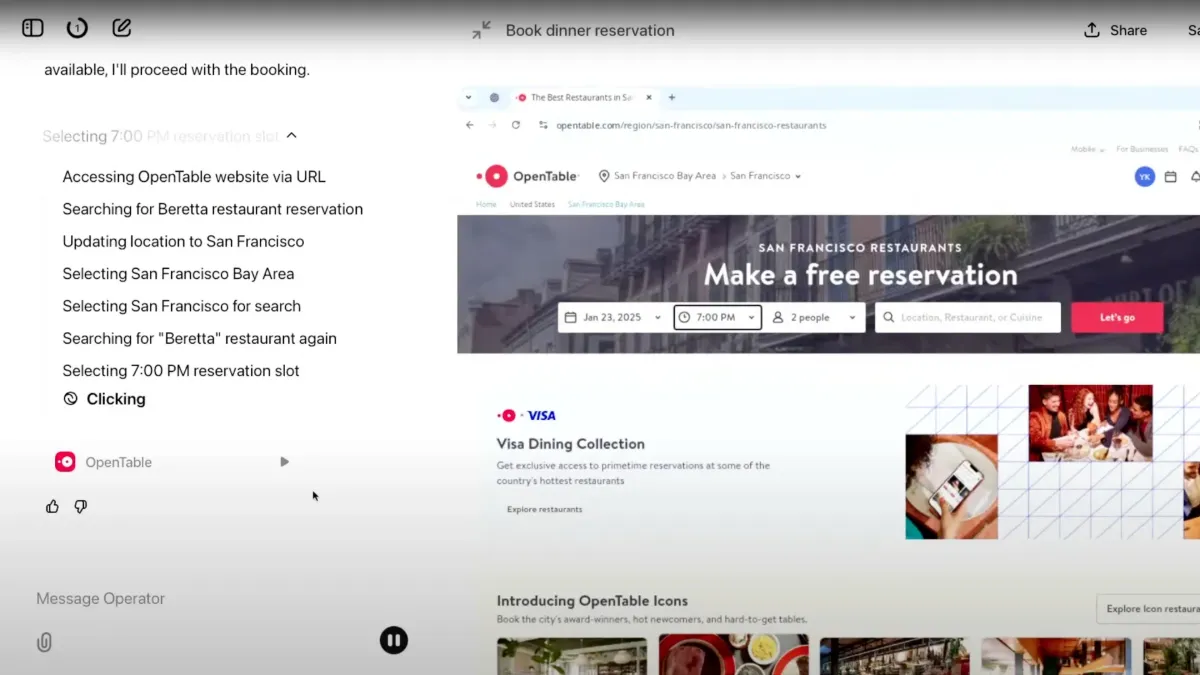Collapse the Selecting 7:00 PM steps list

coord(292,136)
